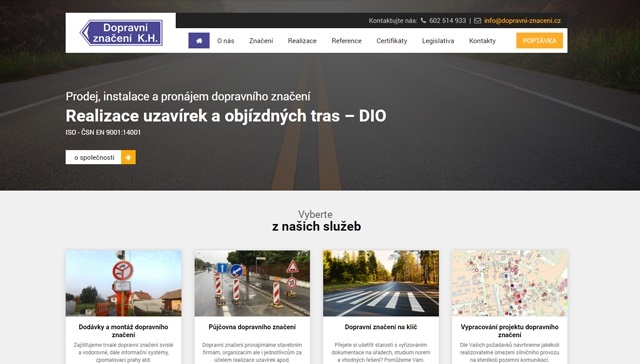Open the O nás menu item
The image size is (640, 364).
point(225,41)
